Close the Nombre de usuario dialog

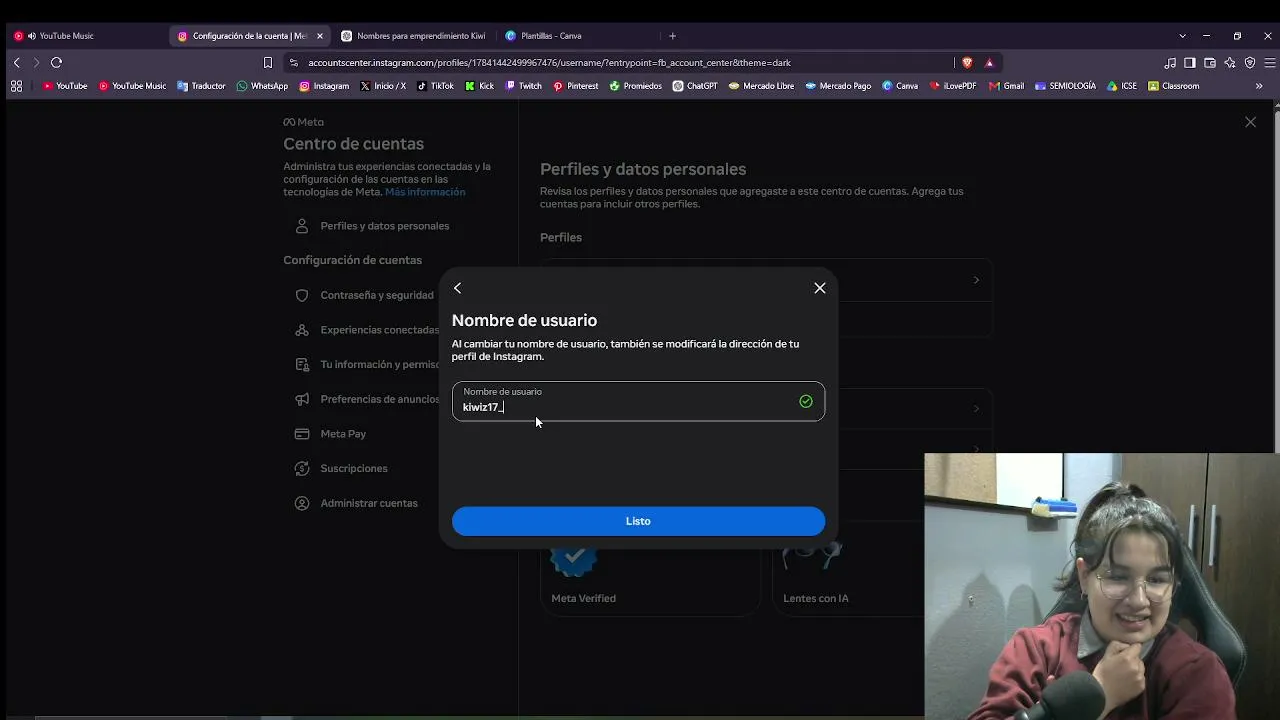(820, 288)
